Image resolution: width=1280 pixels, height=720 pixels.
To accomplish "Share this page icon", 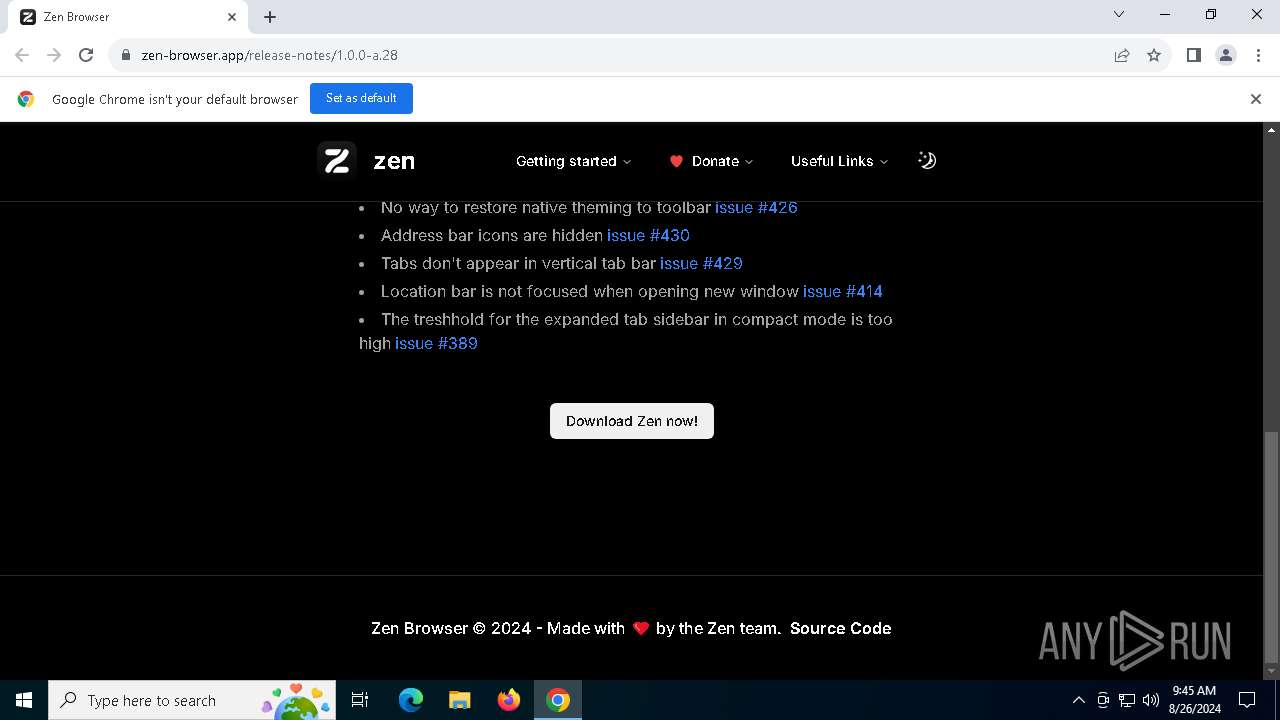I will pyautogui.click(x=1122, y=55).
